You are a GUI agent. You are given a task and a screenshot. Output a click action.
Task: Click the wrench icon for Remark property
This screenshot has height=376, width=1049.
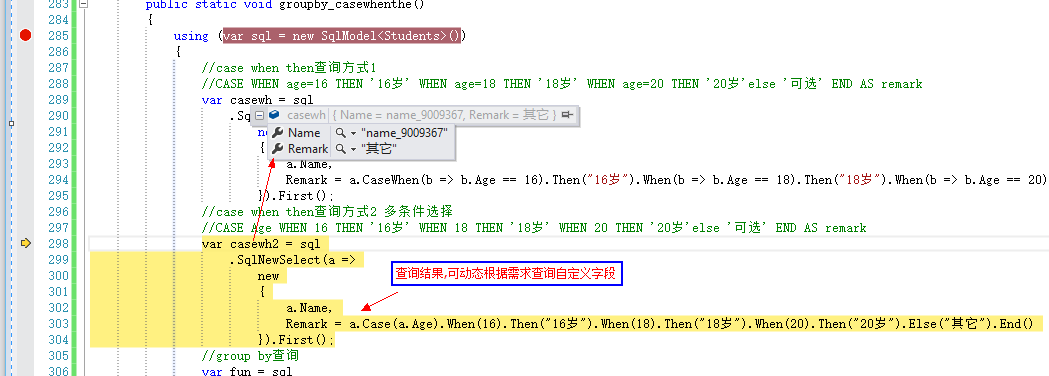278,149
